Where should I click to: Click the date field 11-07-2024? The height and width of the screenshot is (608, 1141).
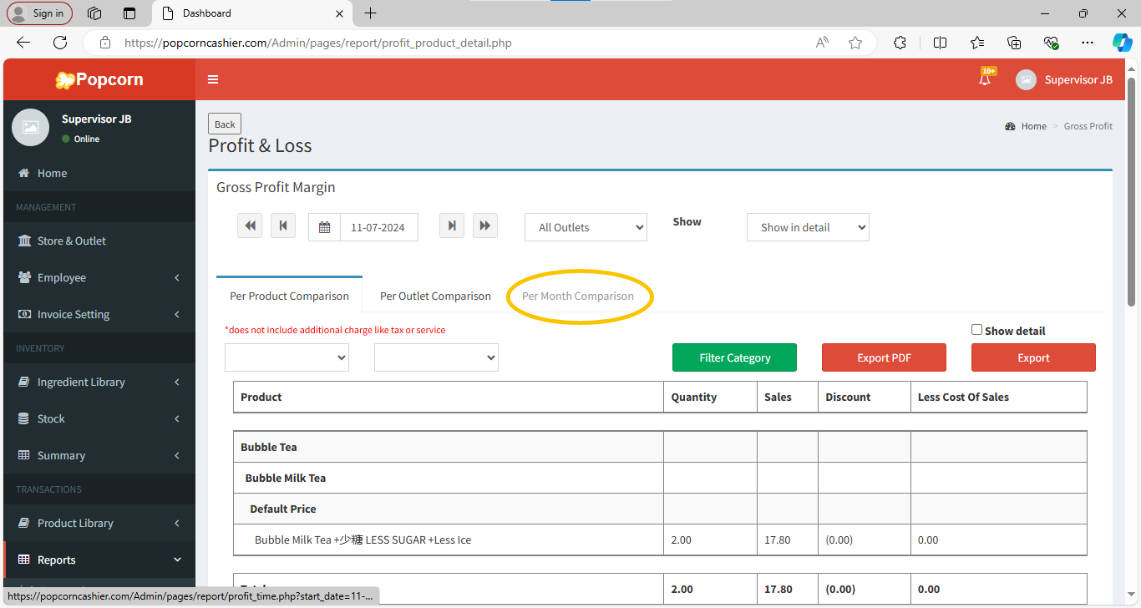[x=379, y=227]
